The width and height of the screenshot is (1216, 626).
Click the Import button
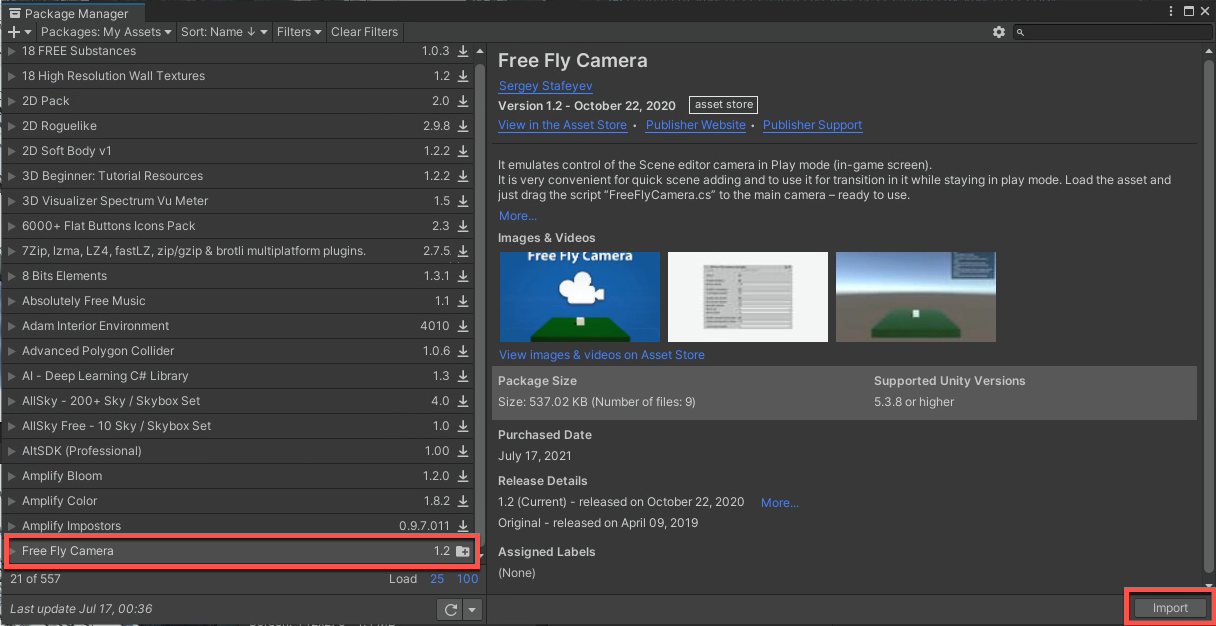coord(1170,607)
